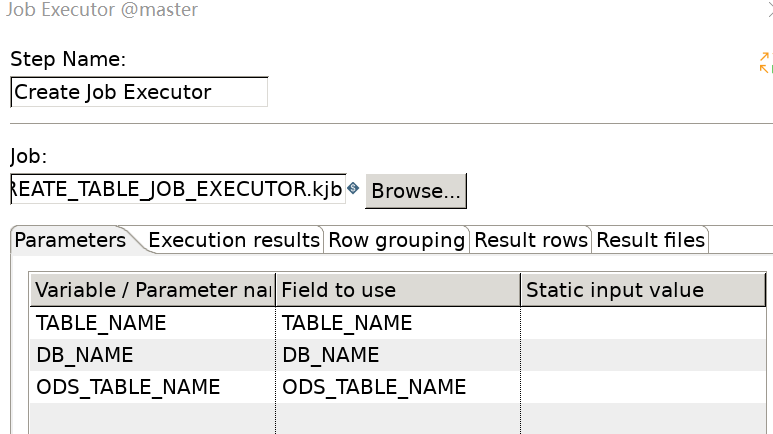
Task: Click the Variable / Parameter name column header
Action: pos(153,290)
